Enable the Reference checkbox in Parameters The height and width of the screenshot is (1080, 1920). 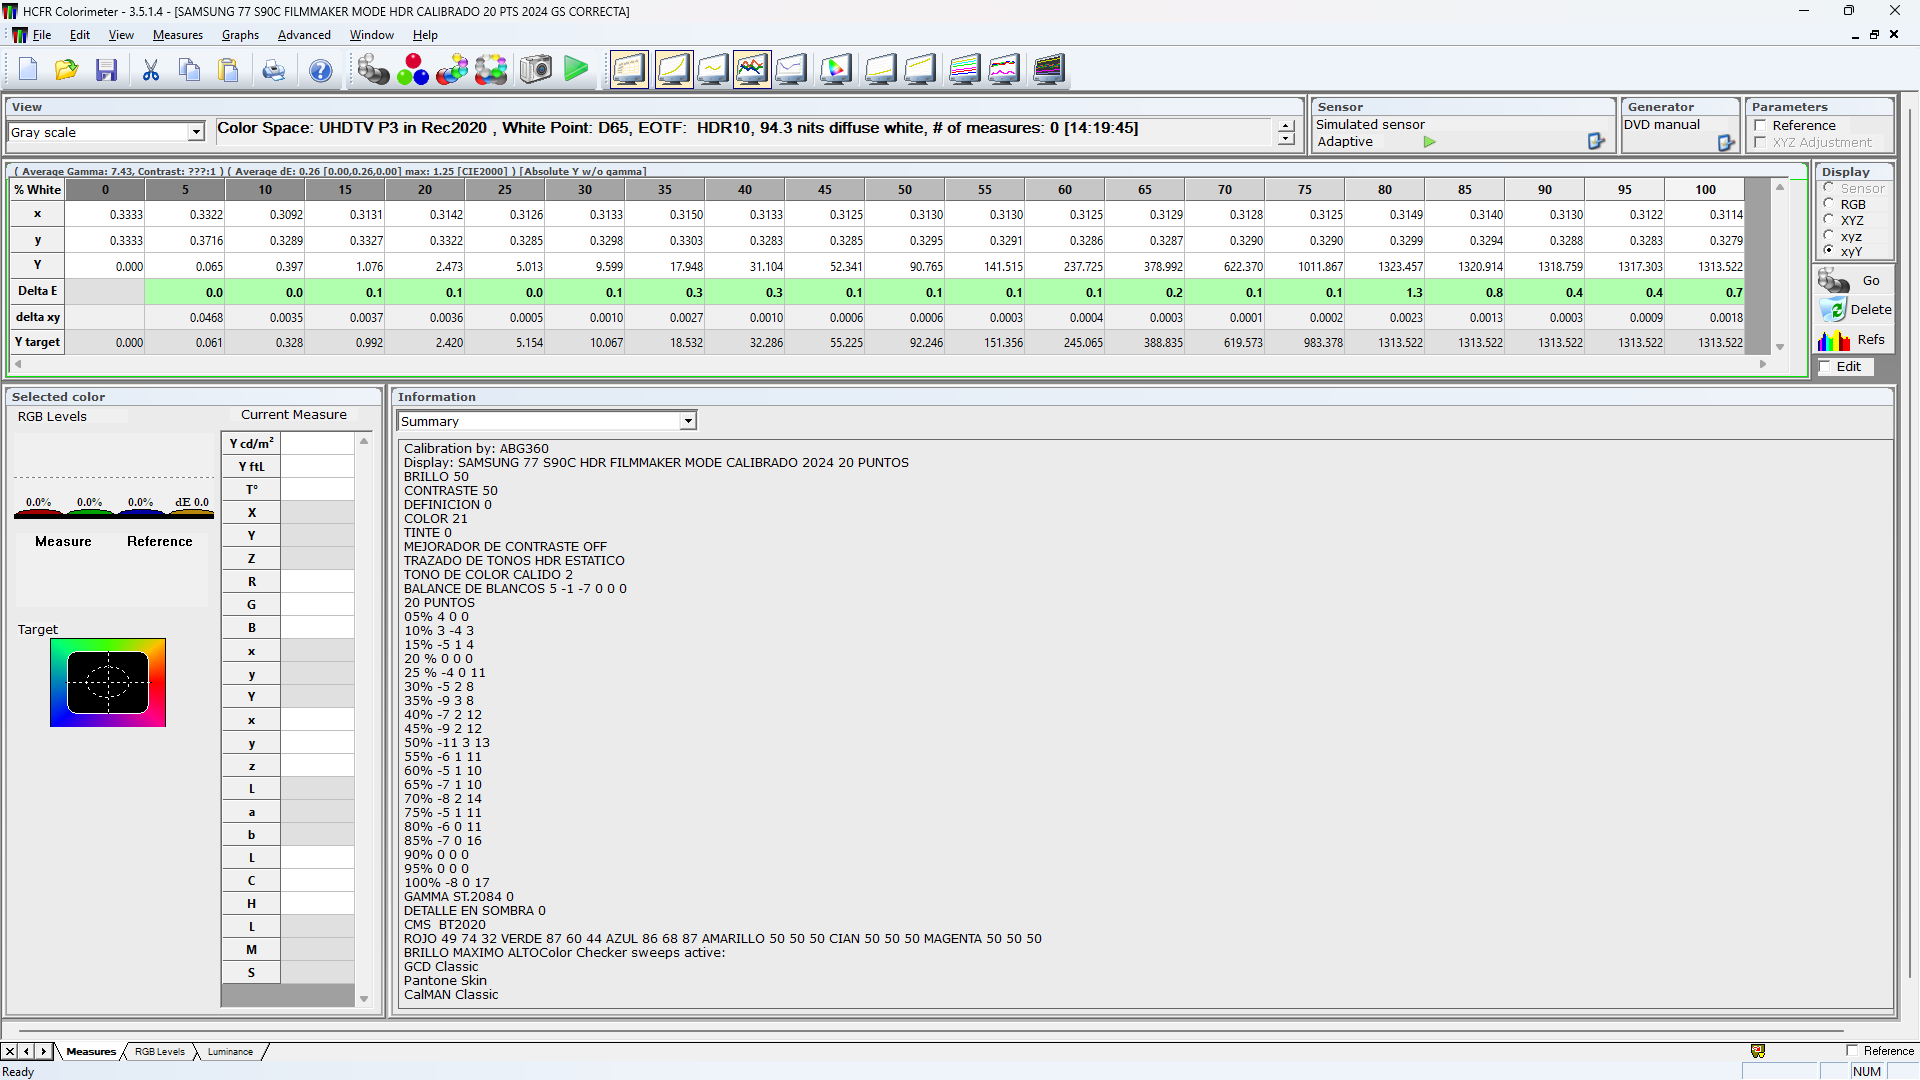coord(1761,126)
